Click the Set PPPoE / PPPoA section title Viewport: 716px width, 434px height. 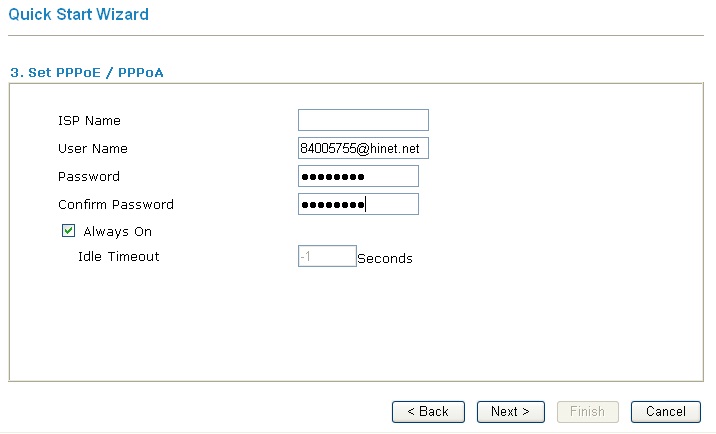point(86,73)
